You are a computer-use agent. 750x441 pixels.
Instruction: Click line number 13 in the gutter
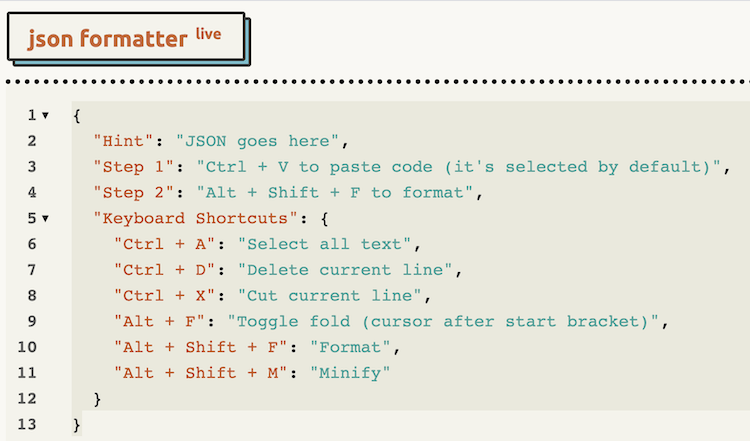[27, 425]
